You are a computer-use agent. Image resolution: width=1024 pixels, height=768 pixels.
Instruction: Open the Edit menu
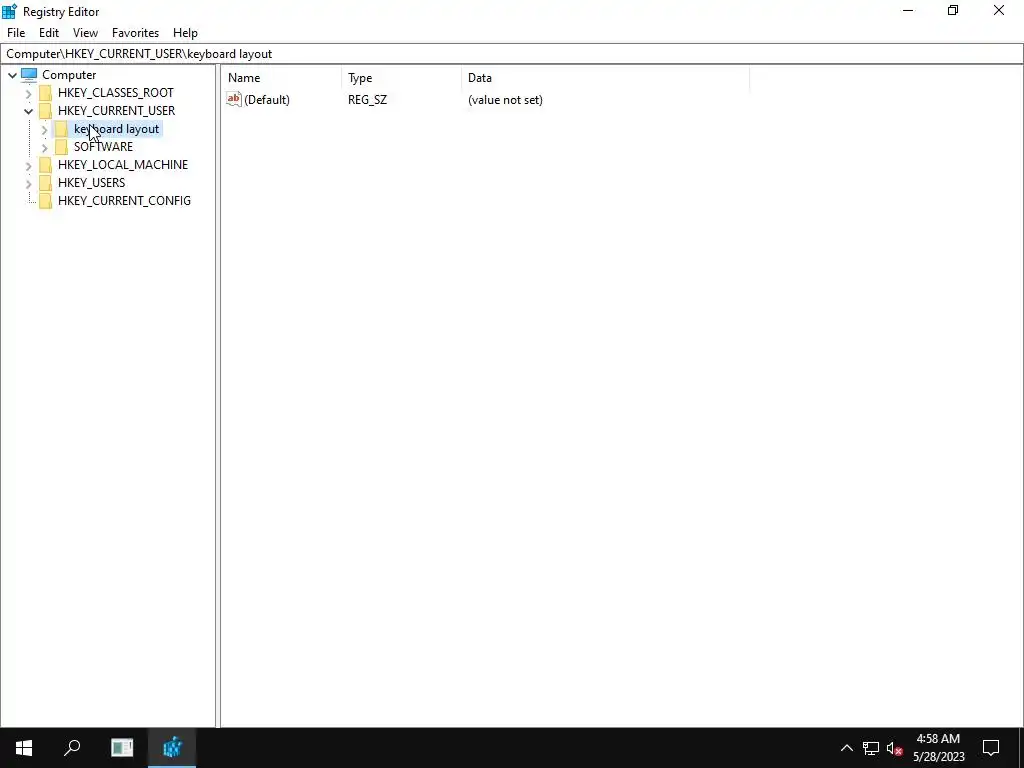point(49,33)
